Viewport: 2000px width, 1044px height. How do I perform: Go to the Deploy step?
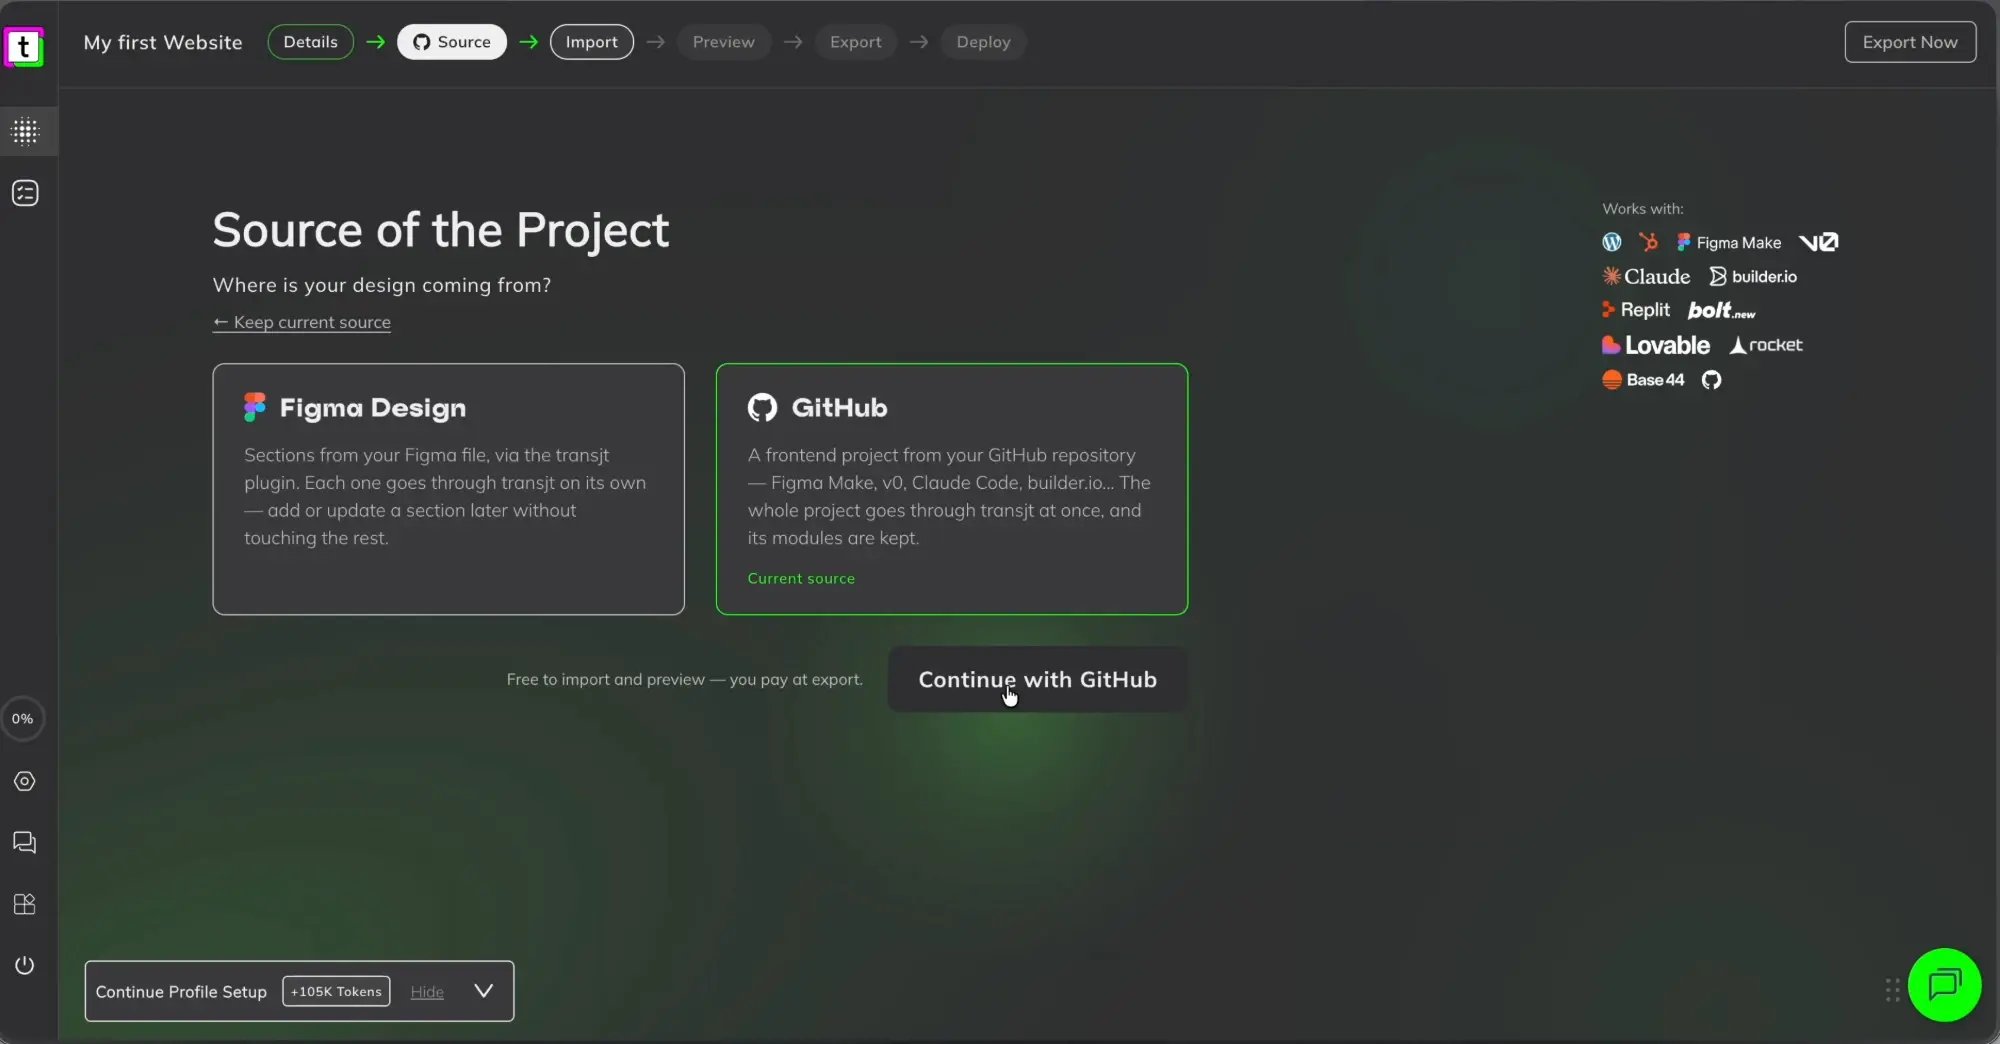(984, 42)
